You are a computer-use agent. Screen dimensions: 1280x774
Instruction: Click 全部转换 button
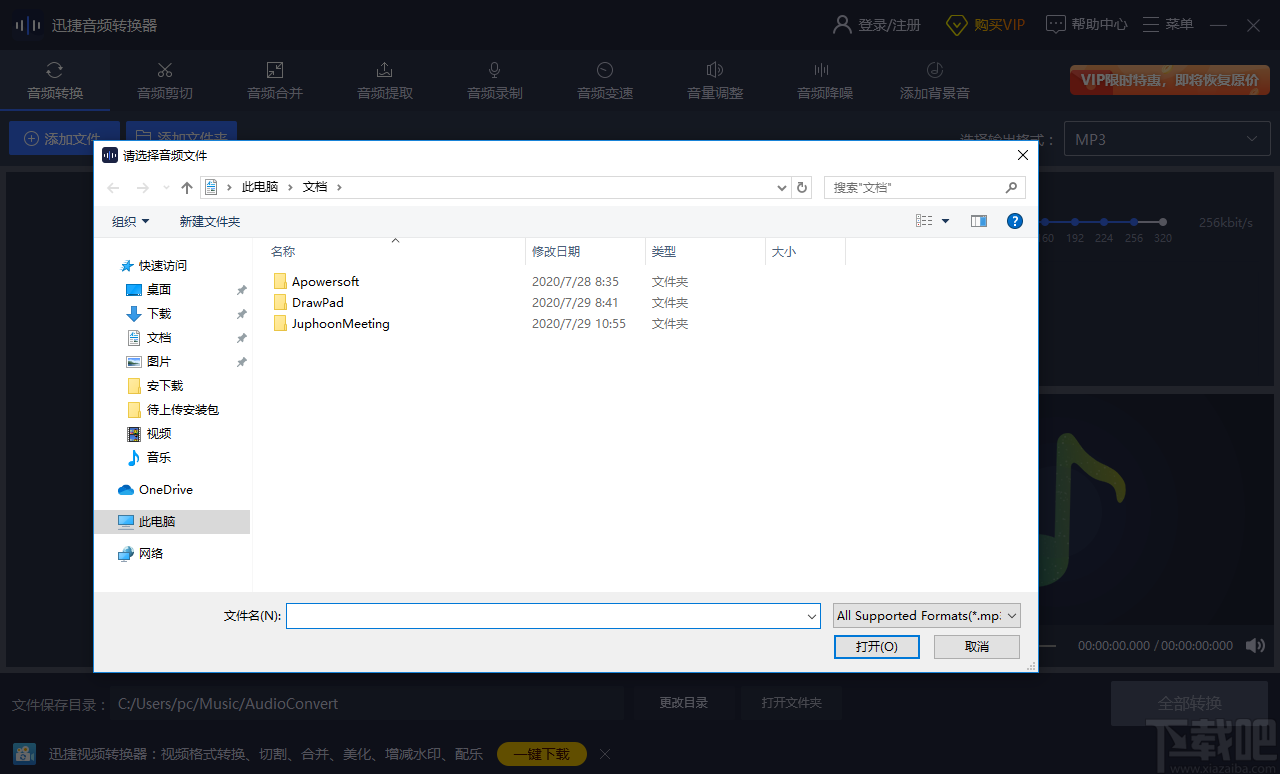tap(1190, 703)
